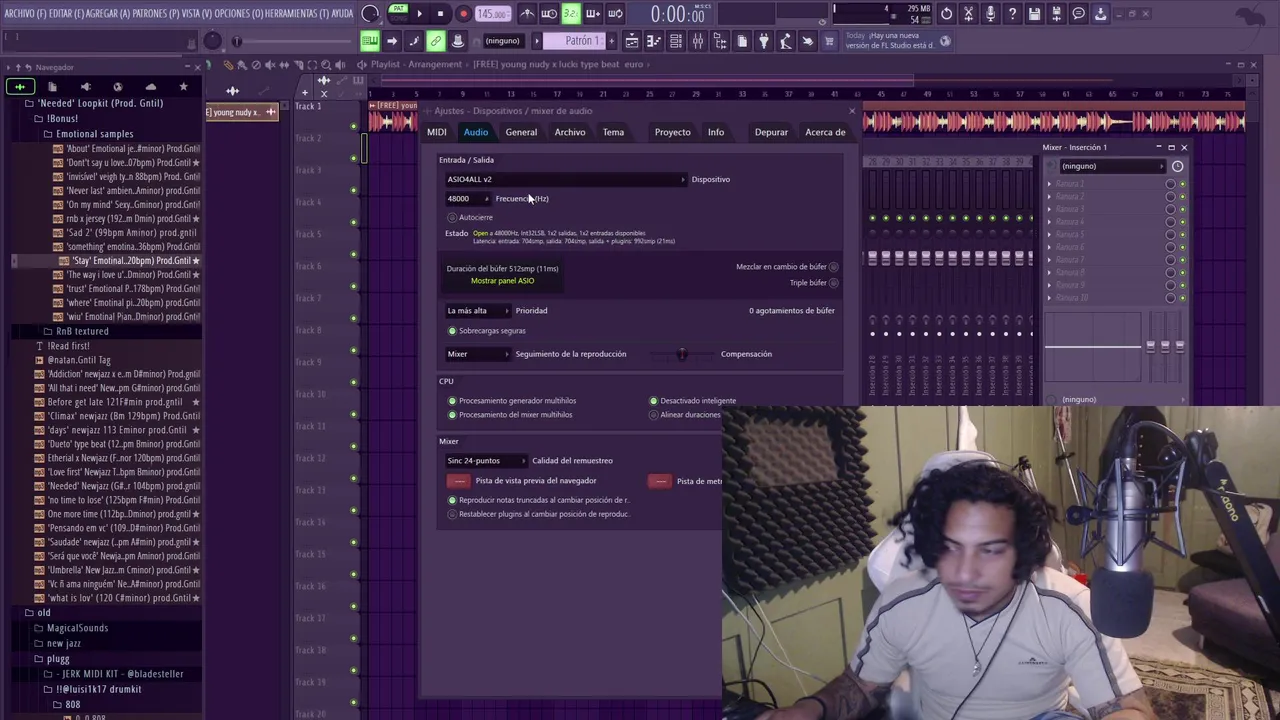Open the ARCHIVO menu

pos(25,14)
